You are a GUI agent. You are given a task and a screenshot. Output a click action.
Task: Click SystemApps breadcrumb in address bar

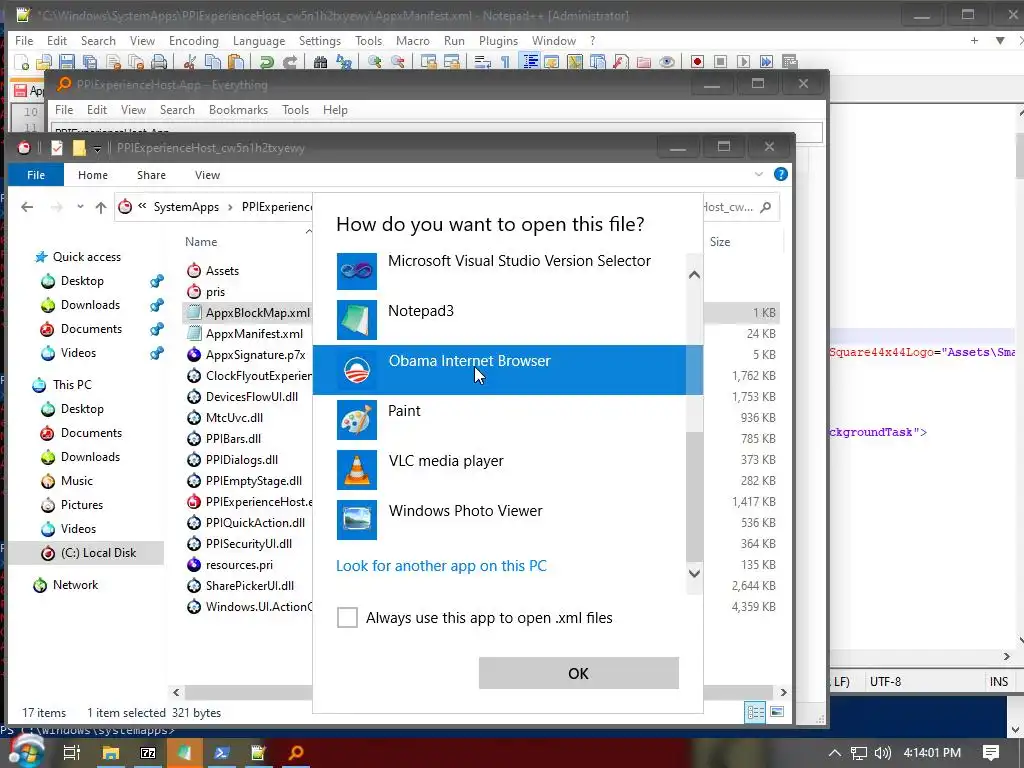pos(186,207)
